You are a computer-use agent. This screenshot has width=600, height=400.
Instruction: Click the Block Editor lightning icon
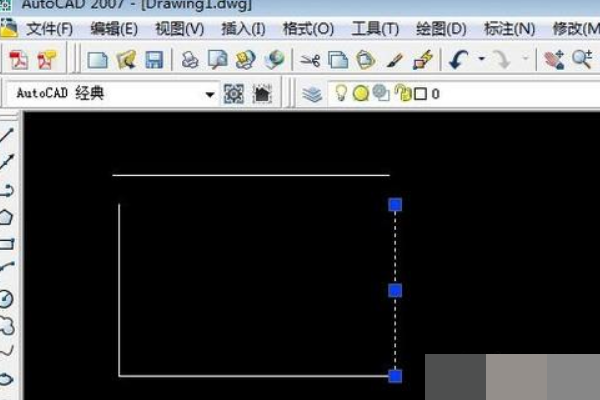(x=423, y=60)
